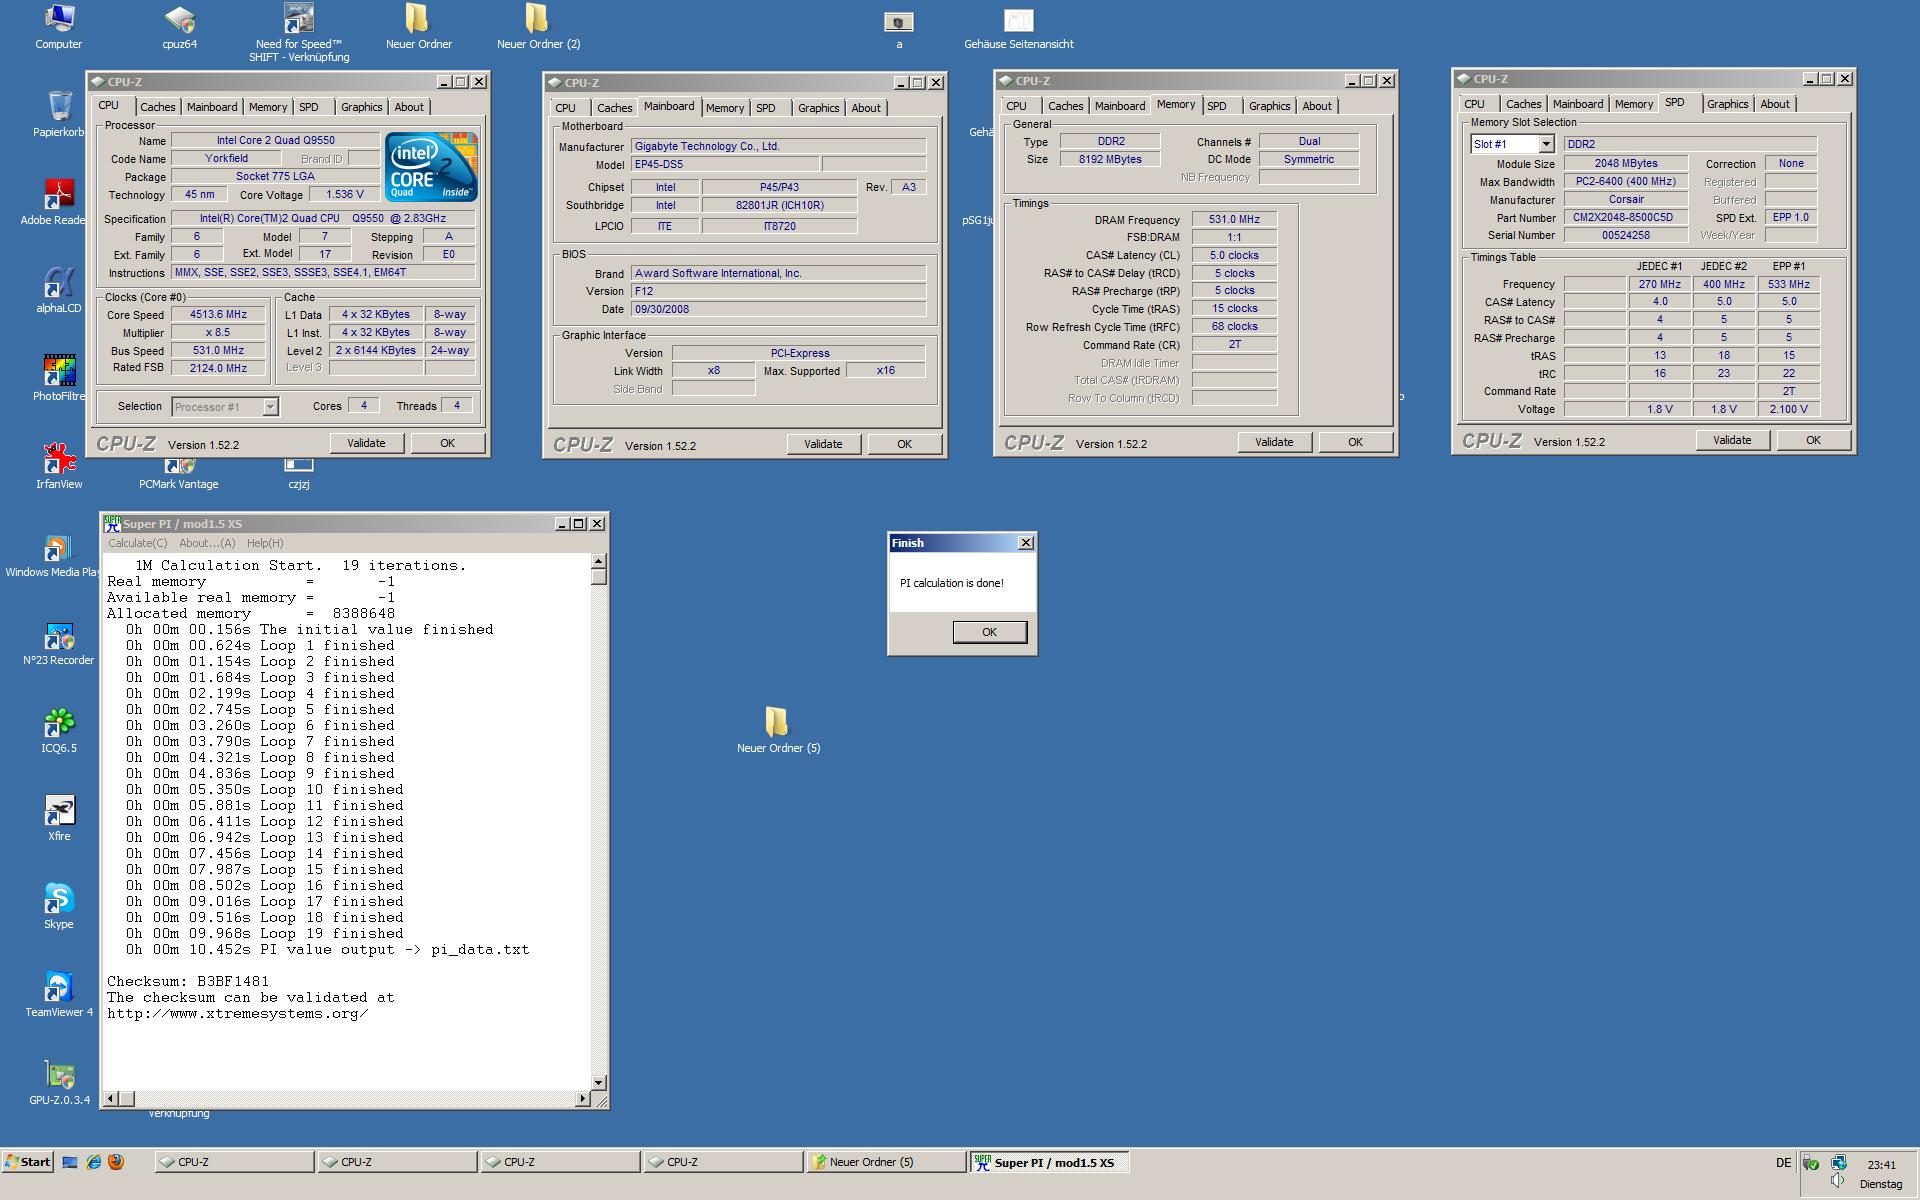Click Validate in the Memory CPU-Z window
The width and height of the screenshot is (1920, 1200).
point(1274,442)
